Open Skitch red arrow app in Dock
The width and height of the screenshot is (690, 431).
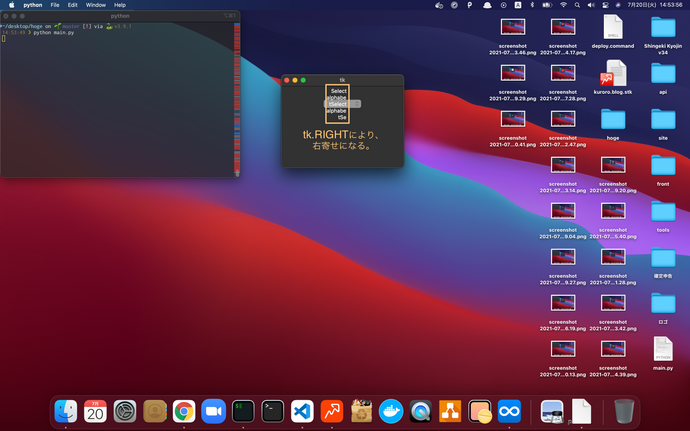pyautogui.click(x=332, y=412)
